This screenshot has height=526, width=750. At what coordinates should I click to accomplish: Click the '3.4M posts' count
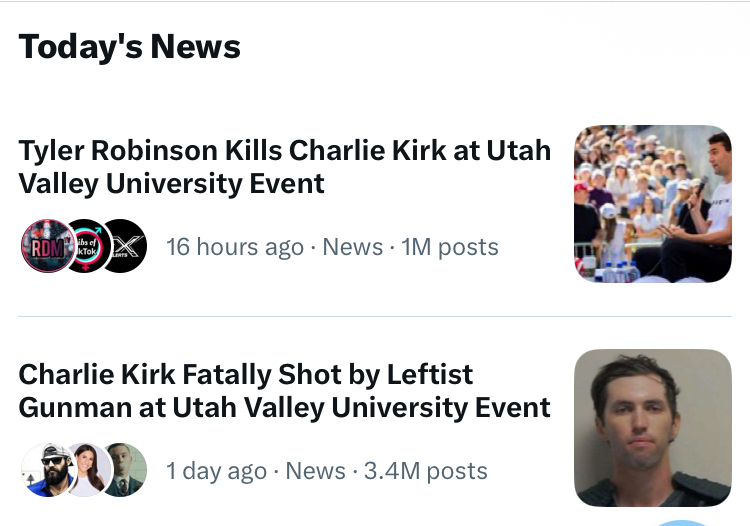426,471
